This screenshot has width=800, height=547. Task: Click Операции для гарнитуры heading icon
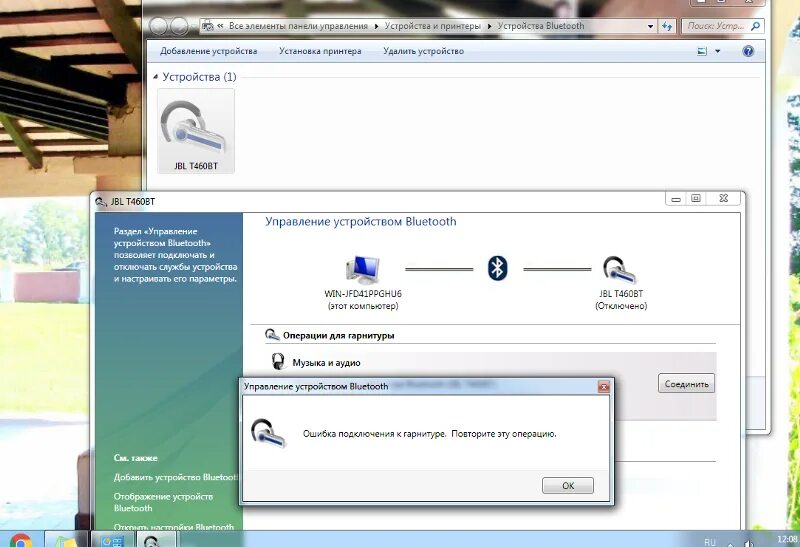pos(272,335)
